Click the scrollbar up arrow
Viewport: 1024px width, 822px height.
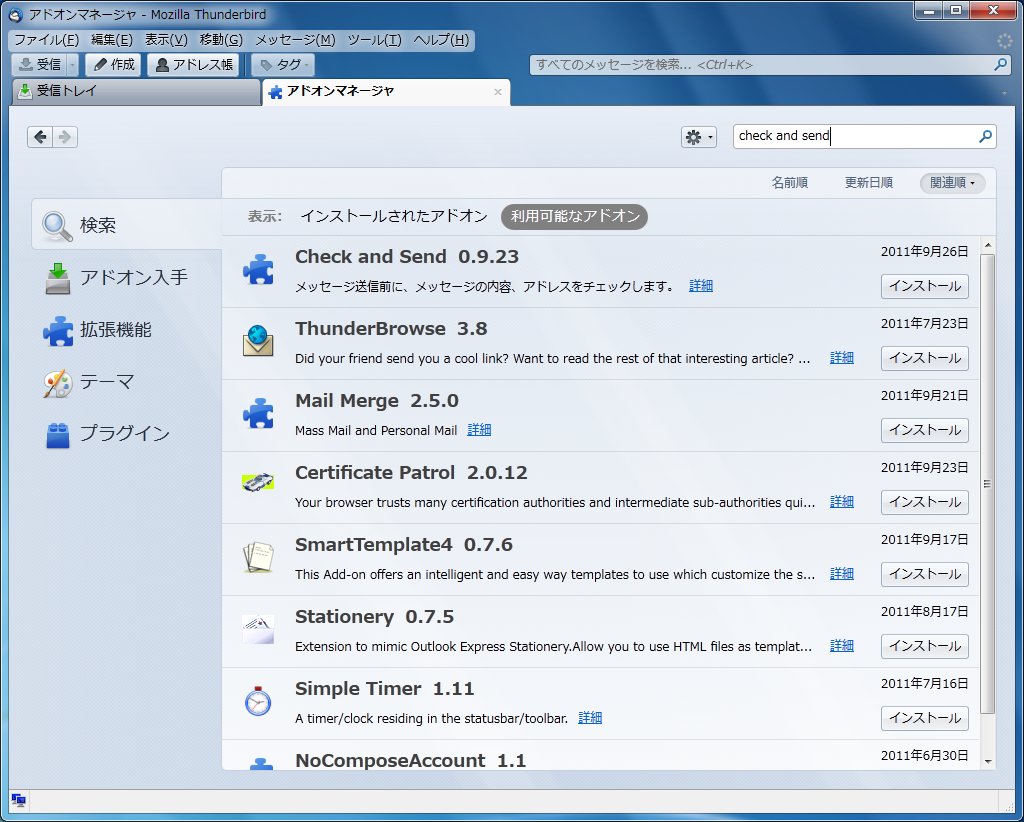coord(987,245)
